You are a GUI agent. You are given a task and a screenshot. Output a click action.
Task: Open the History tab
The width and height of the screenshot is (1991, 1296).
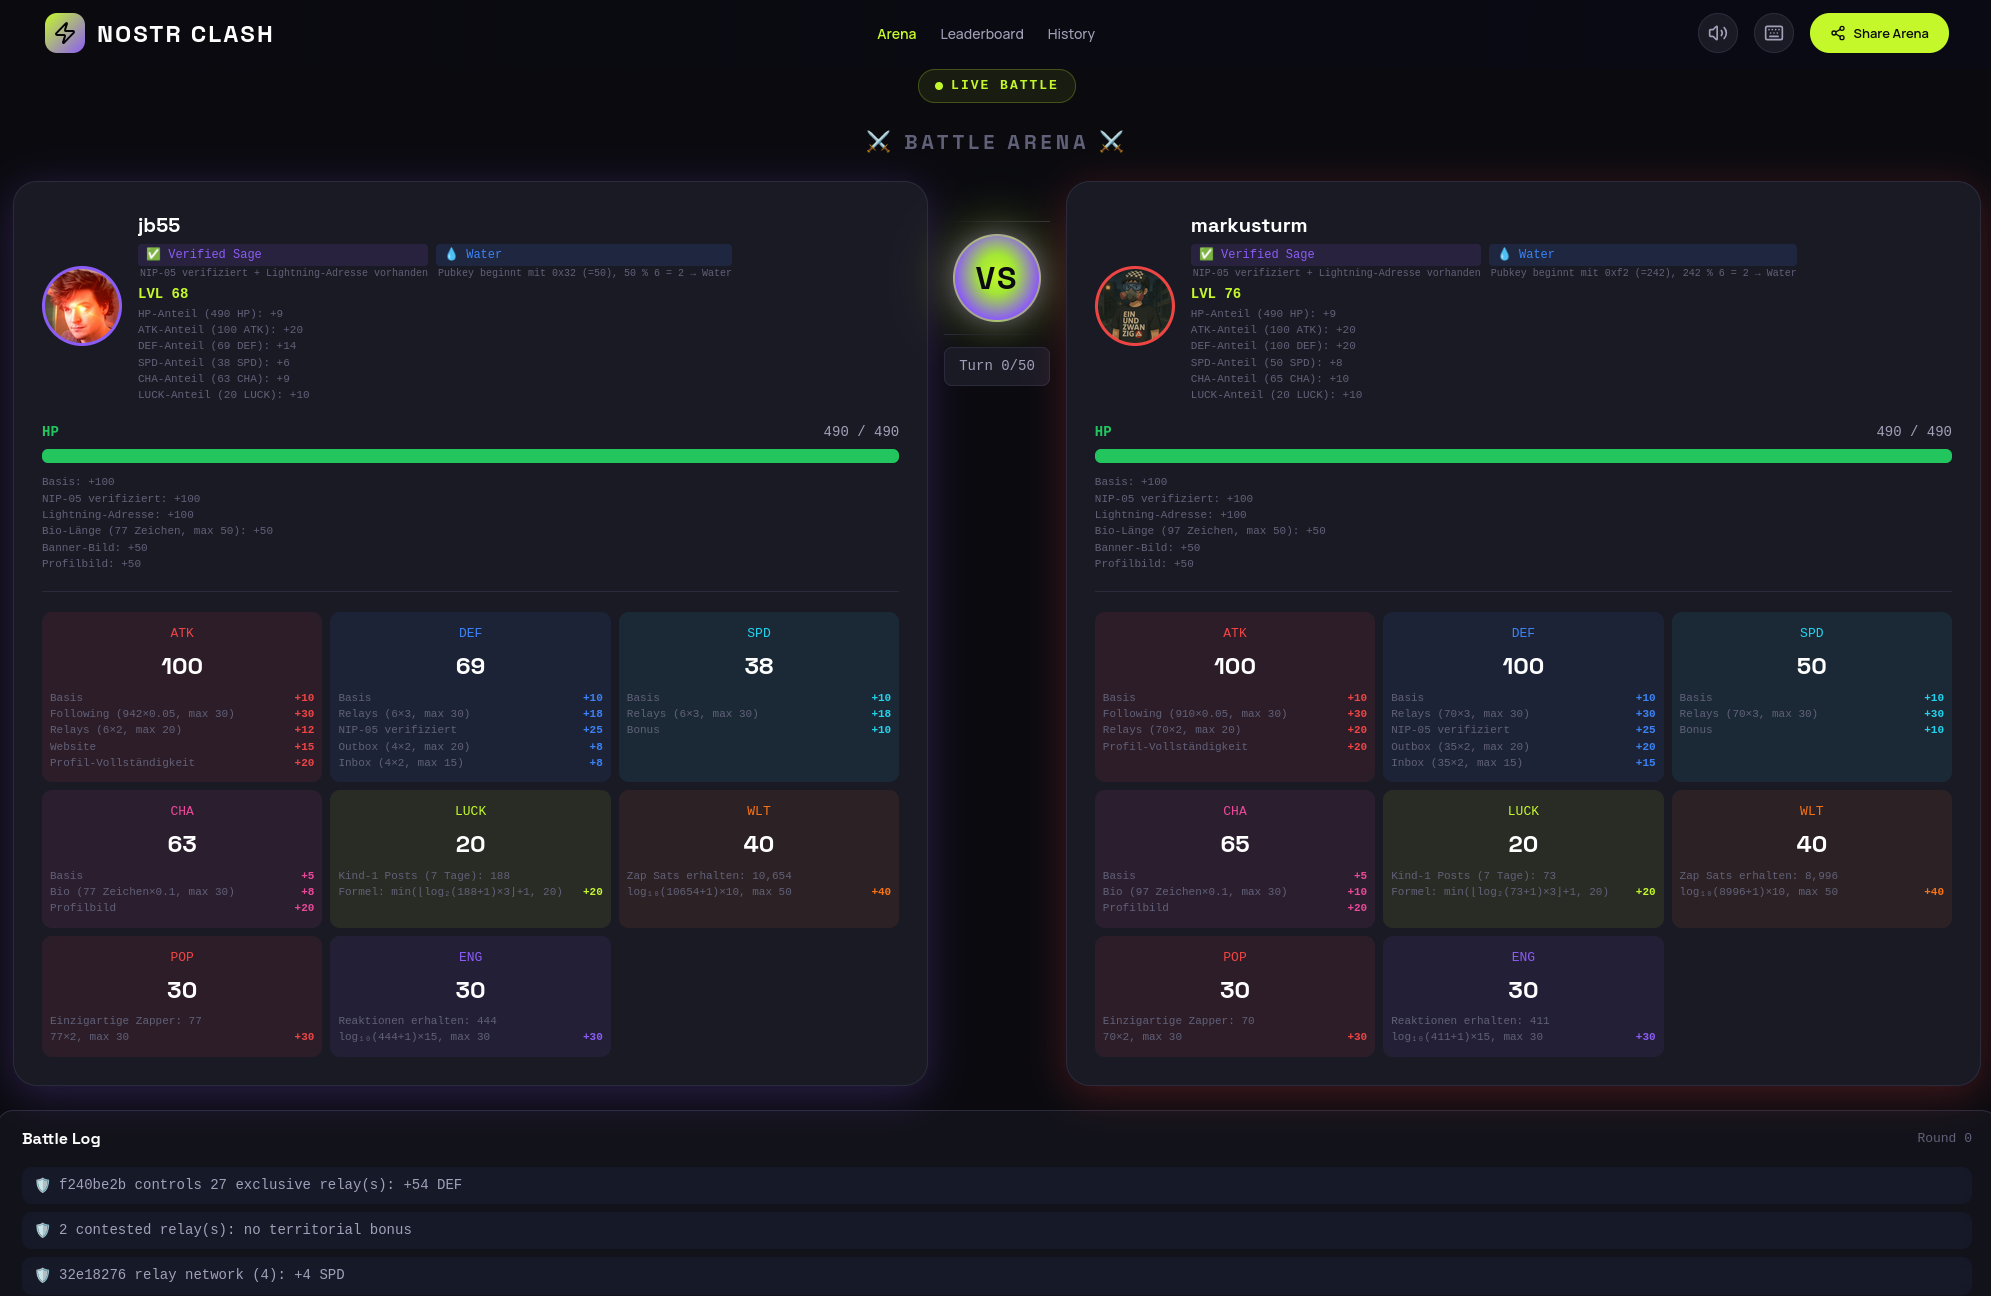pos(1070,34)
